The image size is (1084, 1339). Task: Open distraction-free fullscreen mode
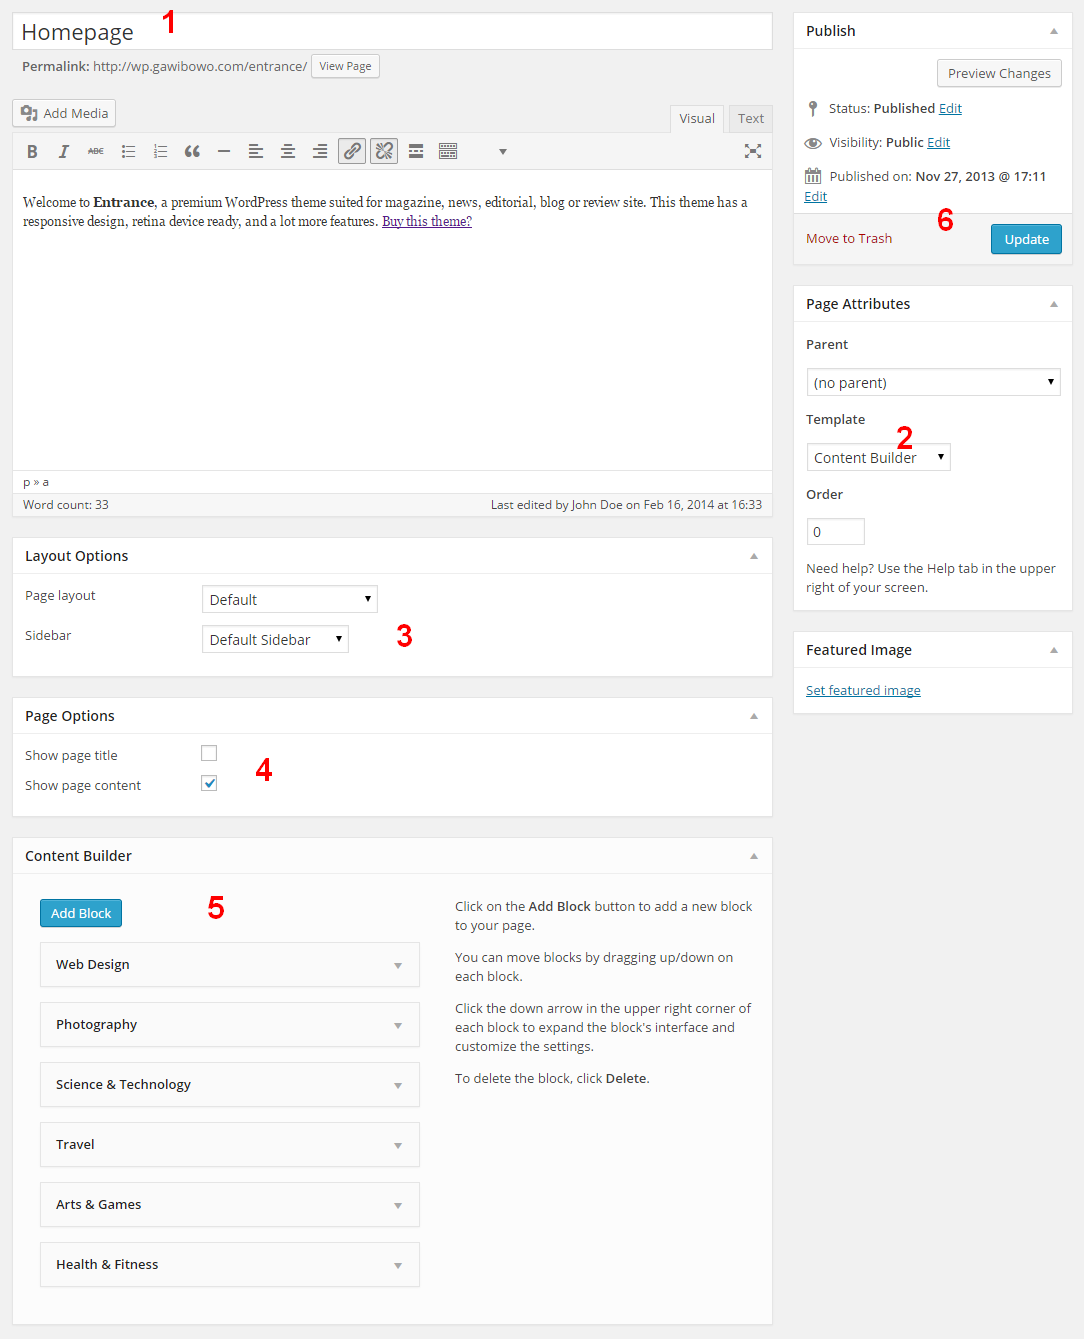click(x=753, y=152)
